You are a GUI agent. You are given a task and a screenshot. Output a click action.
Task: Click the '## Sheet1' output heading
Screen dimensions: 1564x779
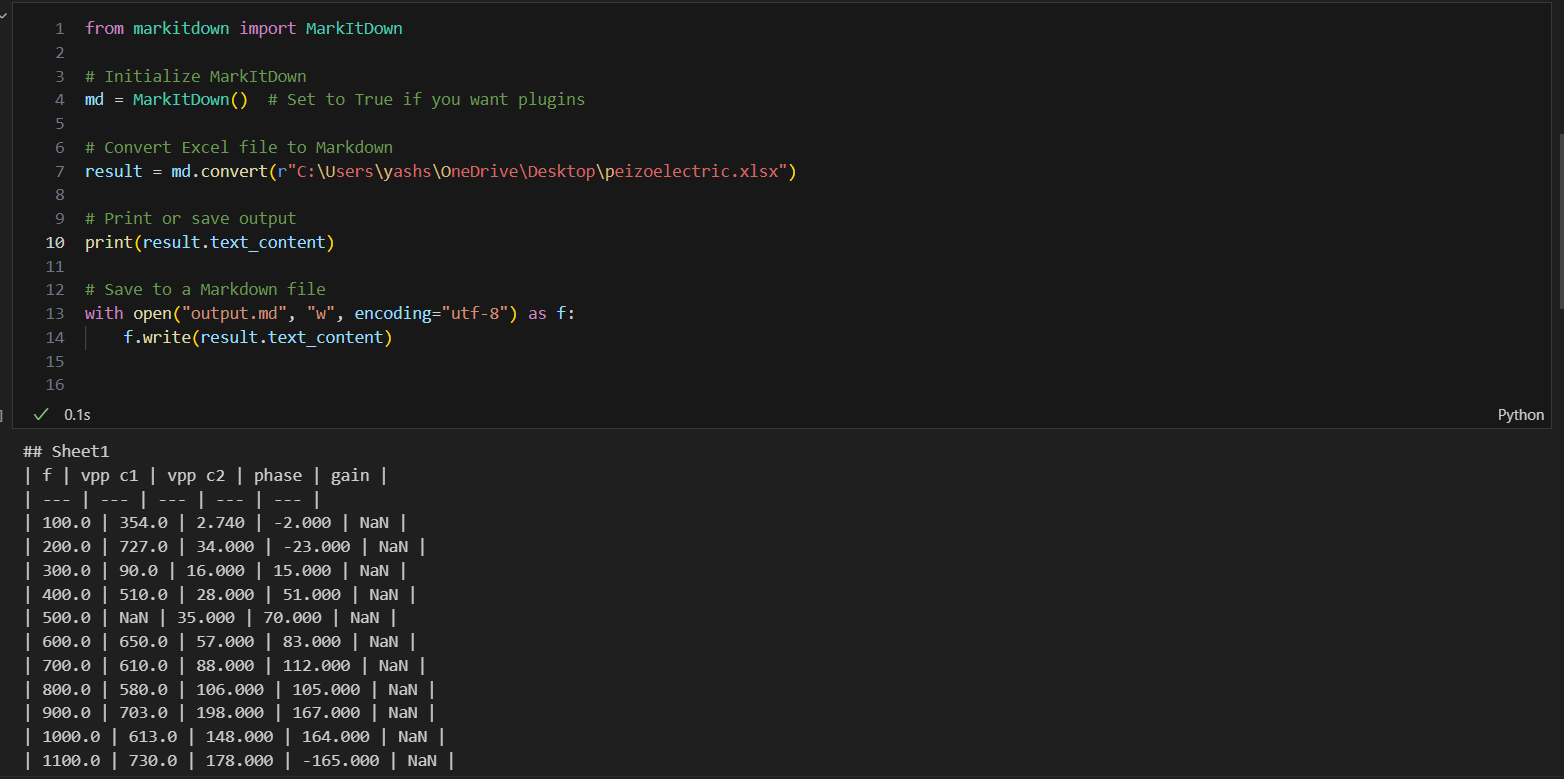(66, 452)
